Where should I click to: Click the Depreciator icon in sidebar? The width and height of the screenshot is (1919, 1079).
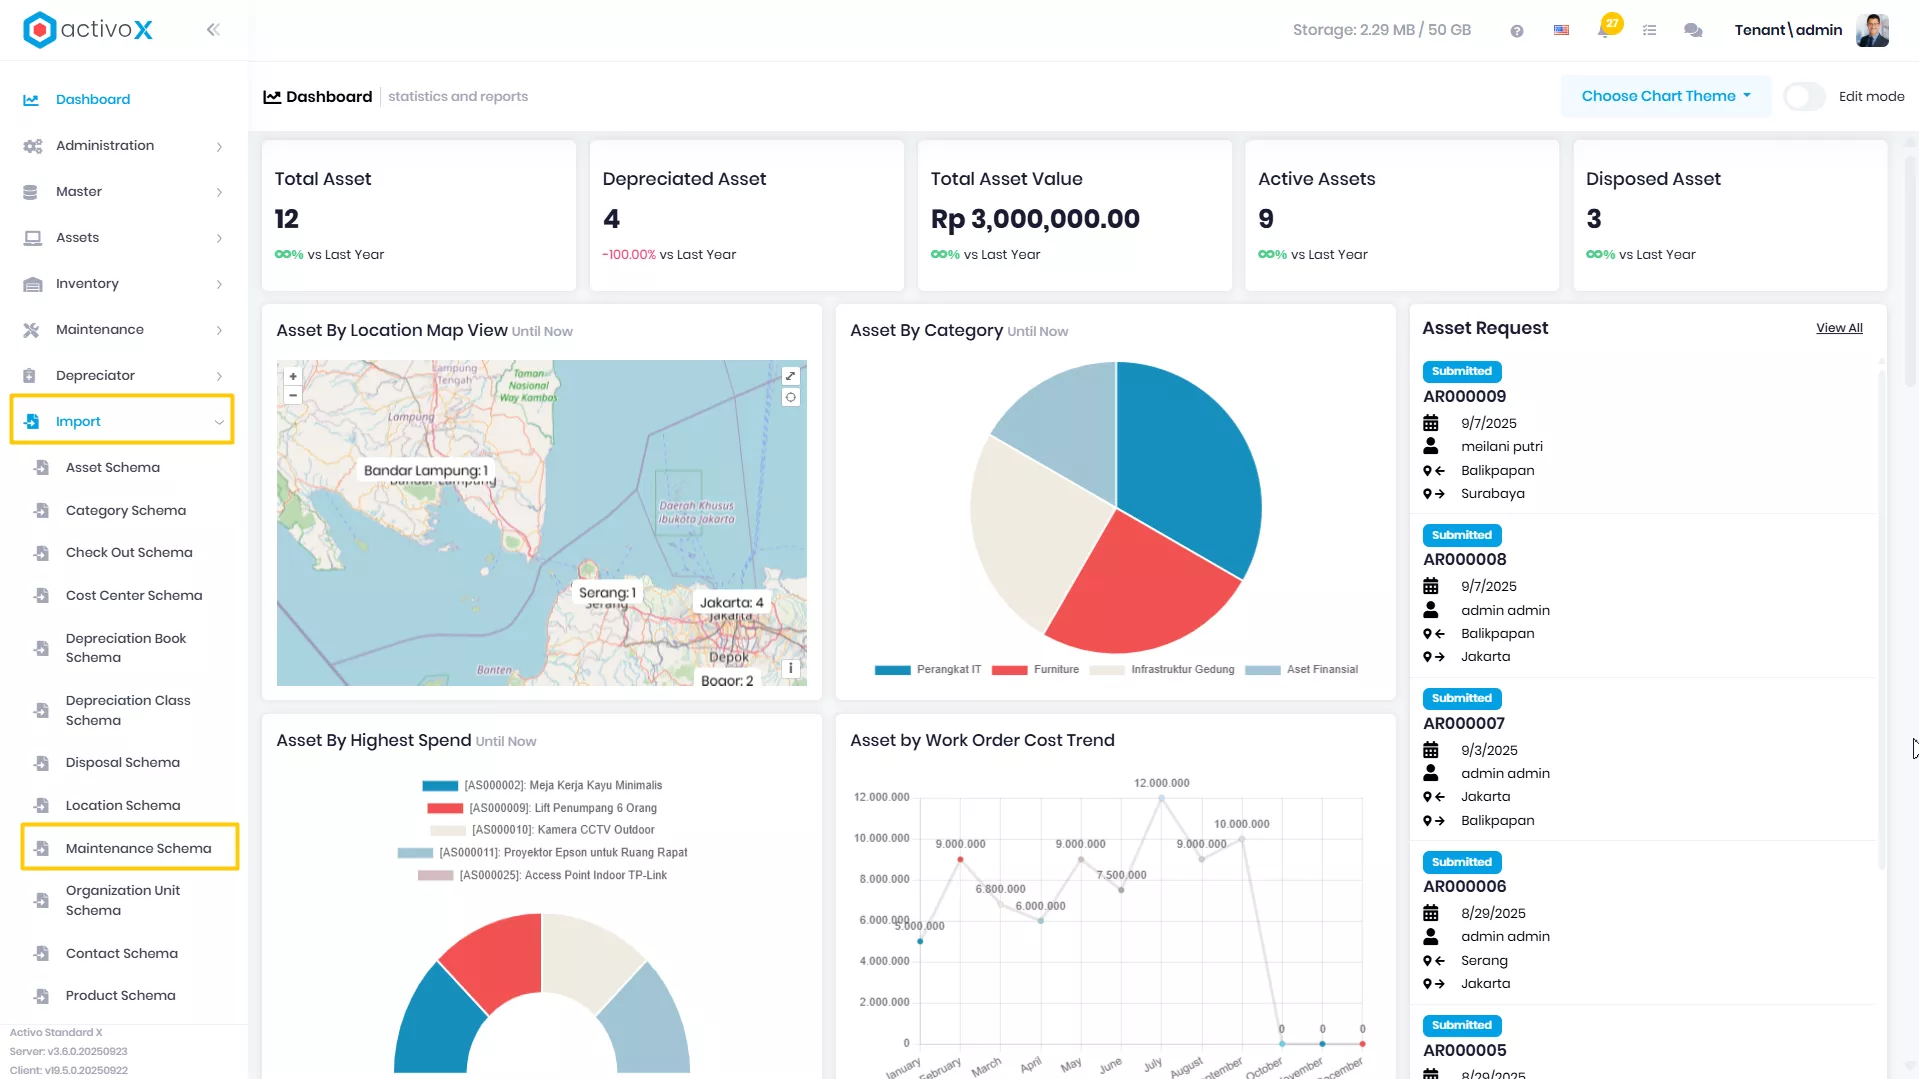pos(30,376)
